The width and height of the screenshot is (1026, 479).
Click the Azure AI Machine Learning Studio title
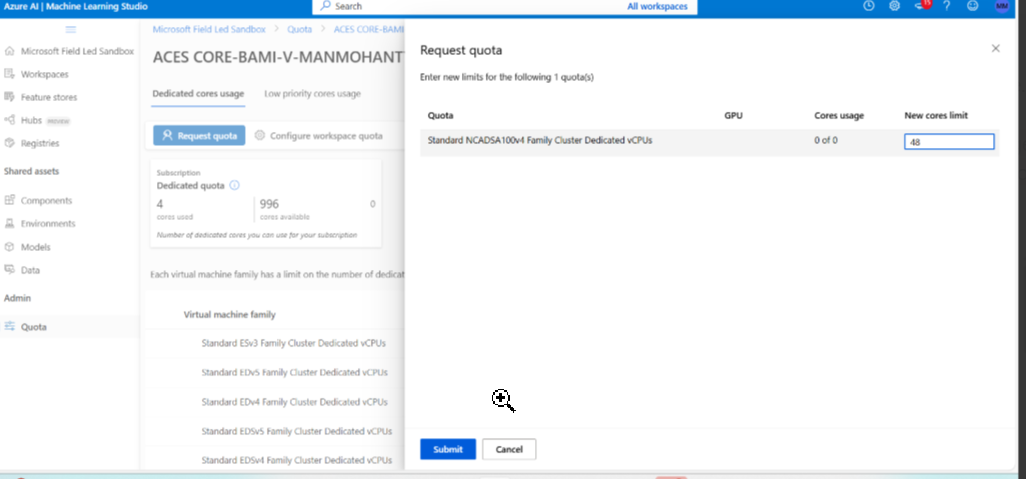click(x=76, y=7)
